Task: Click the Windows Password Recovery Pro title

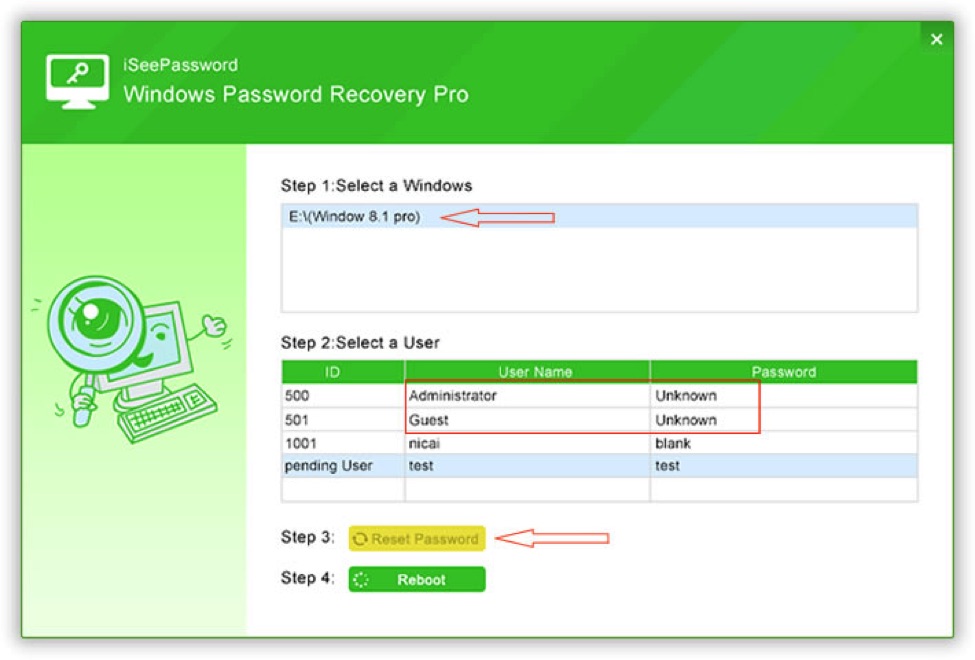Action: tap(296, 94)
